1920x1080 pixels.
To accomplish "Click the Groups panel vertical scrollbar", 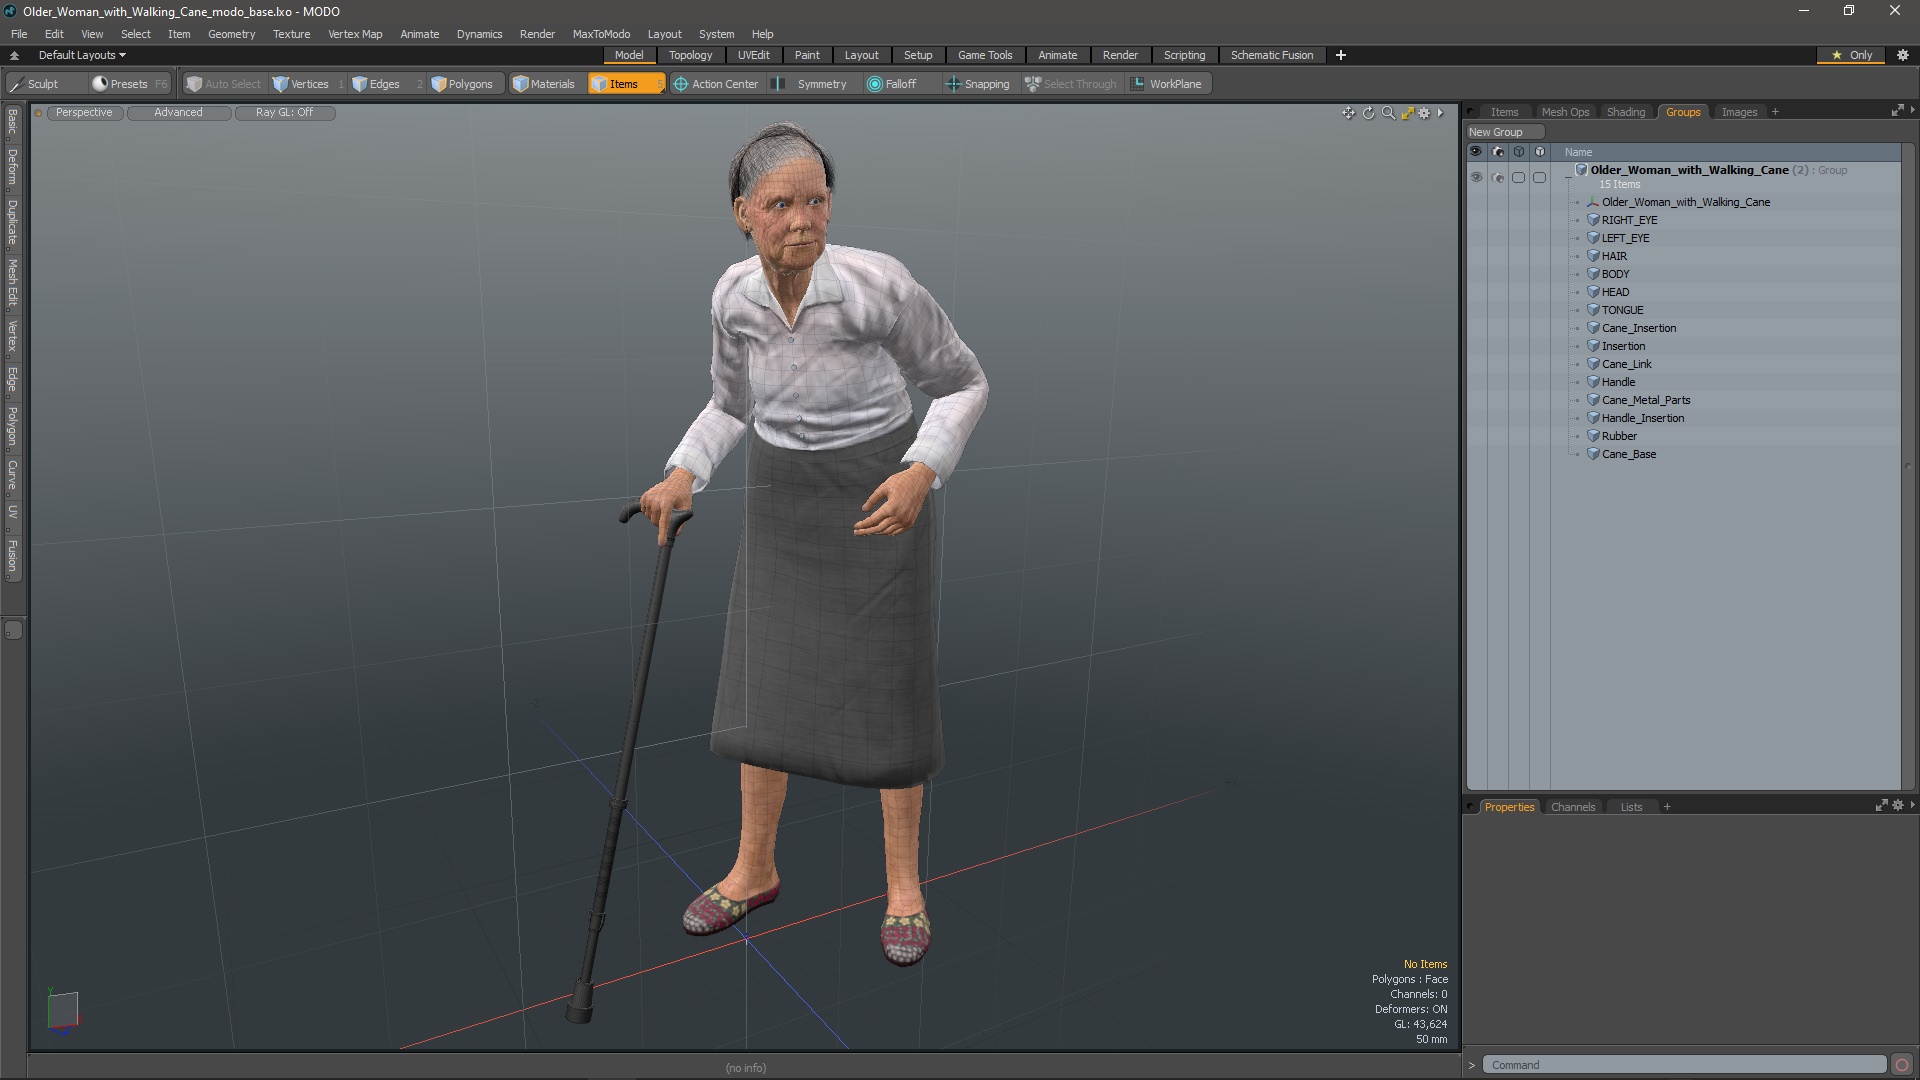I will [1908, 465].
